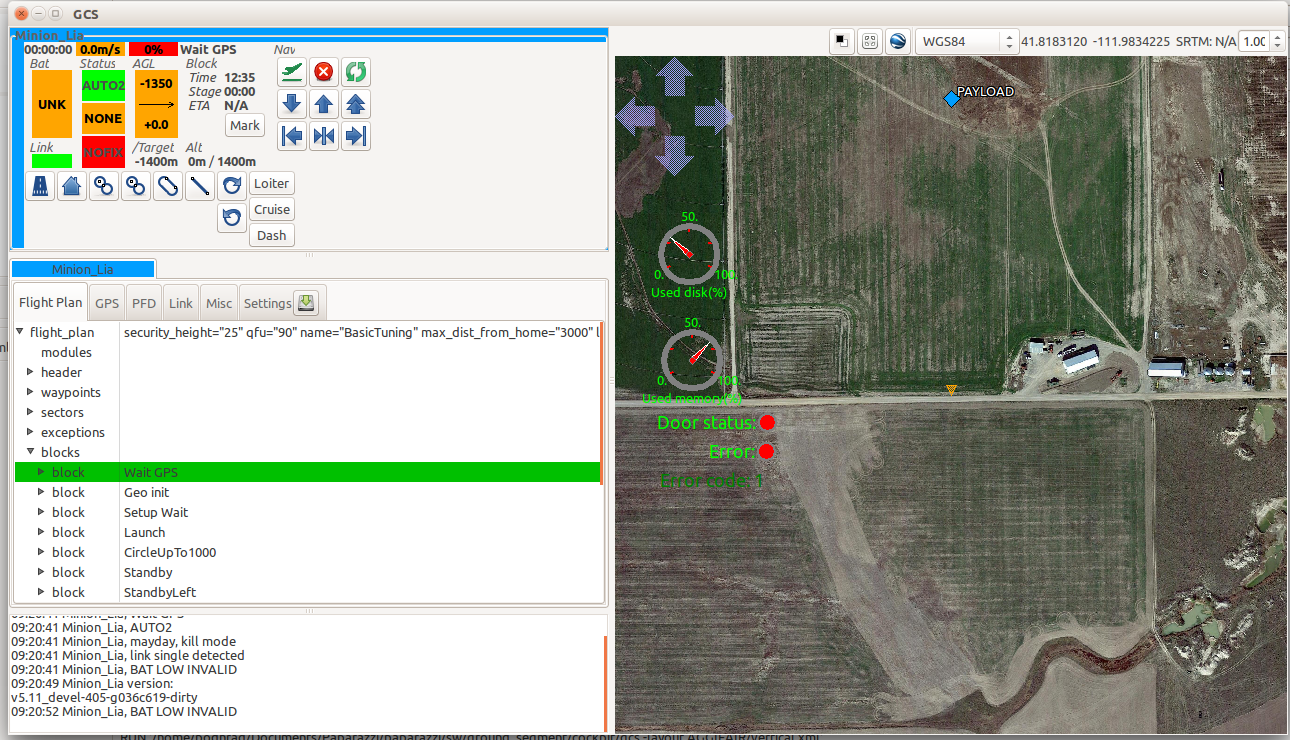
Task: Expand the waypoints tree node
Action: tap(30, 392)
